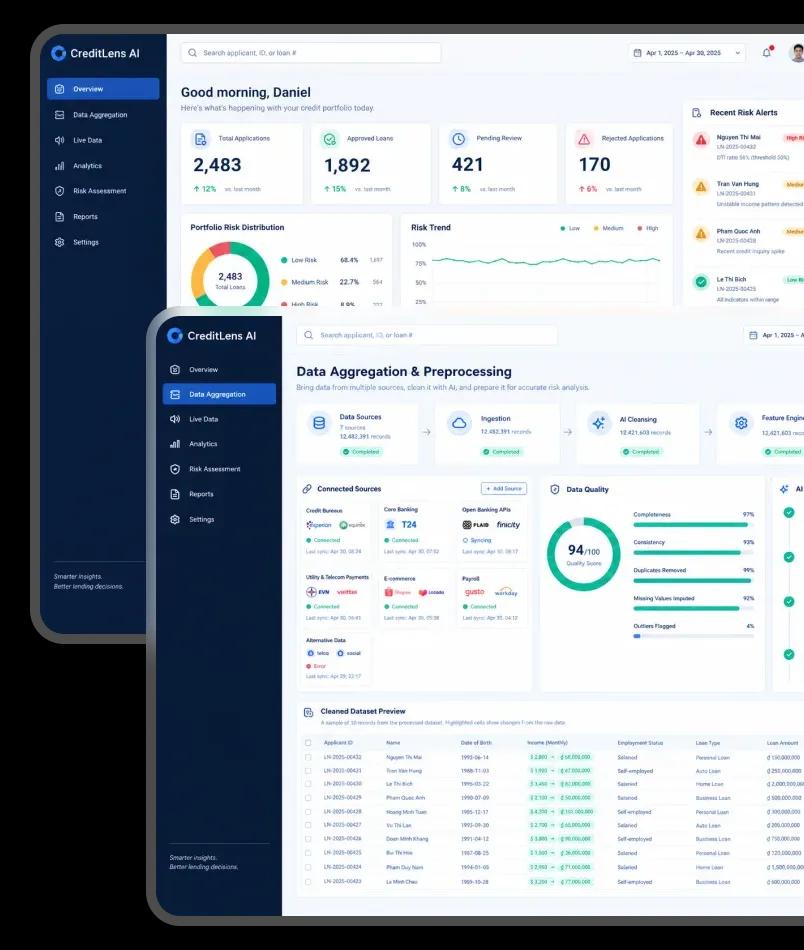The image size is (804, 950).
Task: Open the Core Banking T24 source card
Action: pos(415,531)
